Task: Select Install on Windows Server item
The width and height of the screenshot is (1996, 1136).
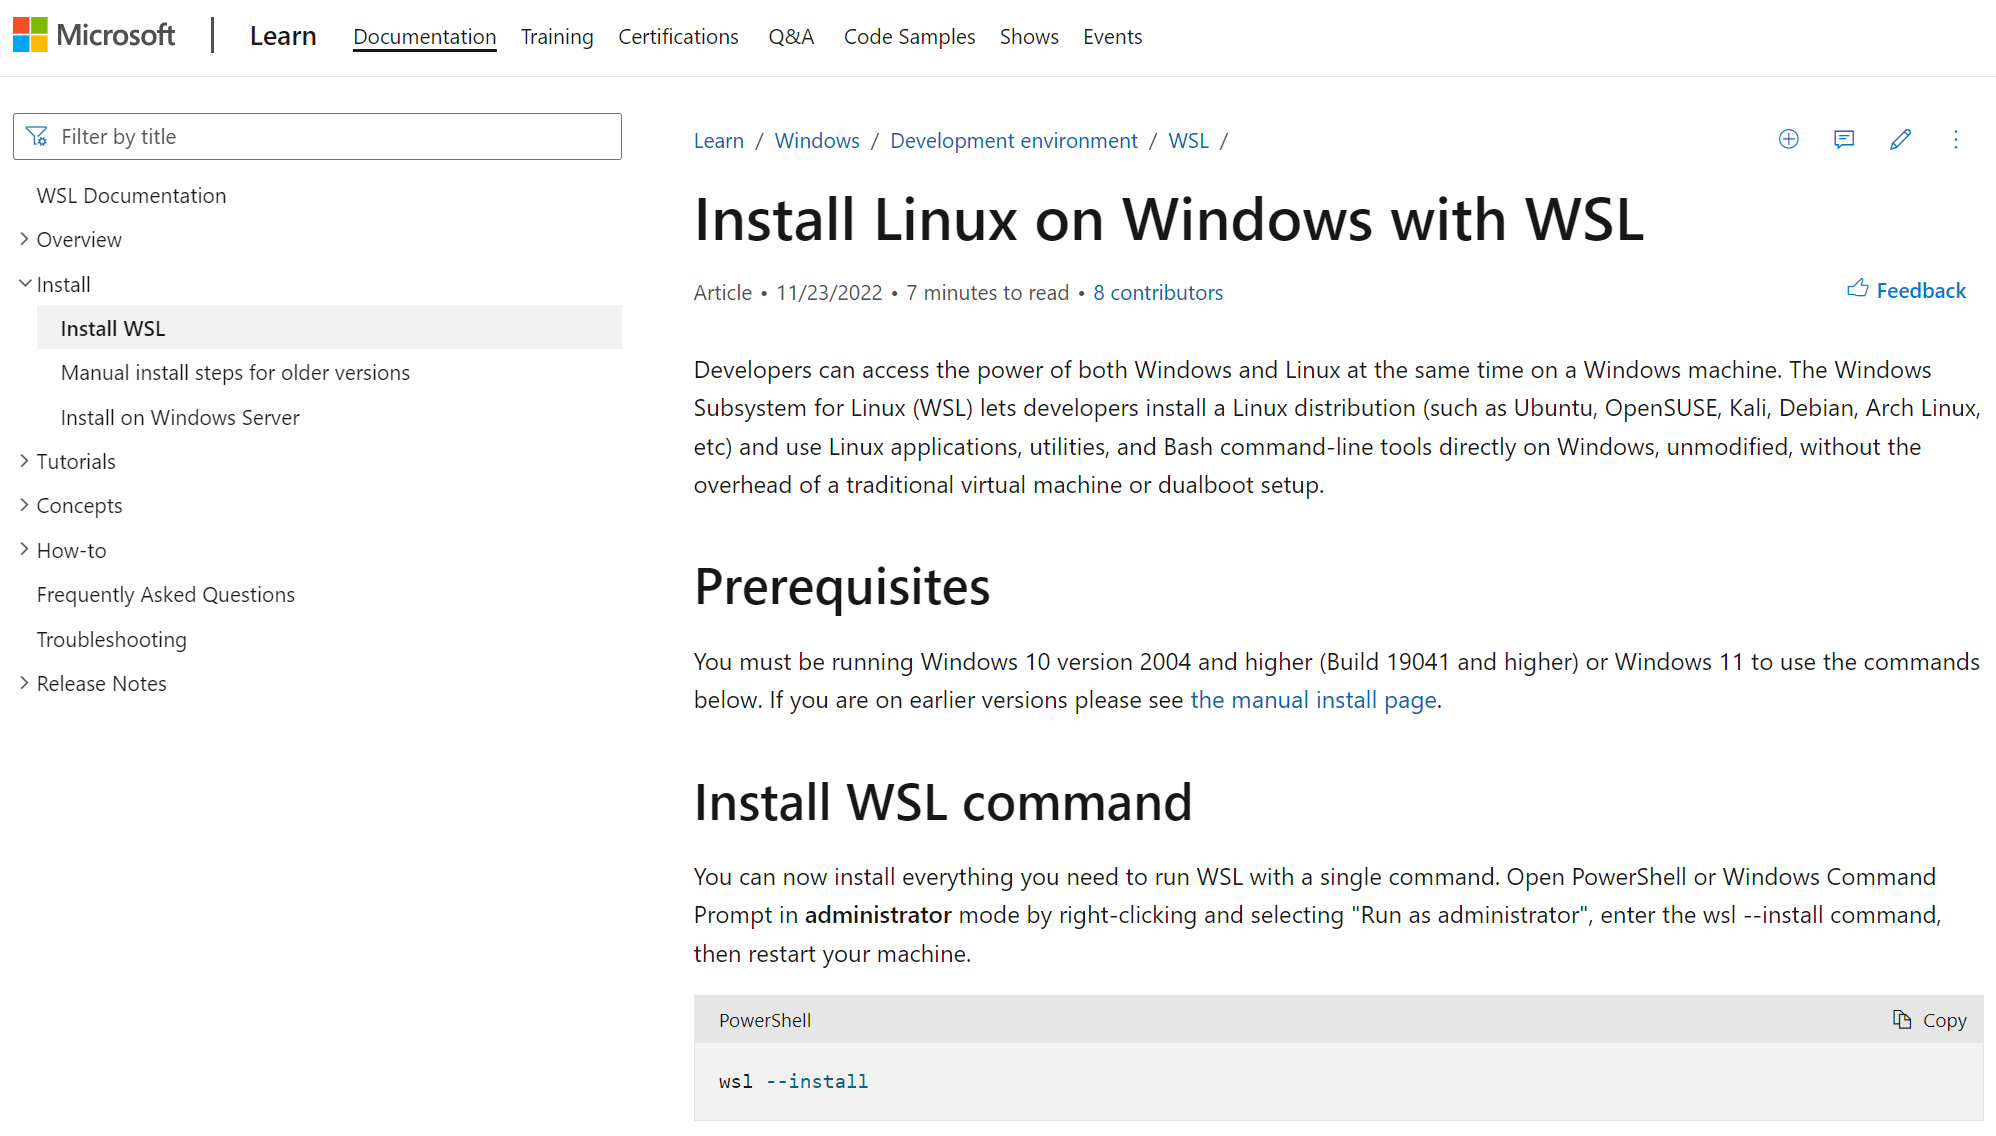Action: click(180, 418)
